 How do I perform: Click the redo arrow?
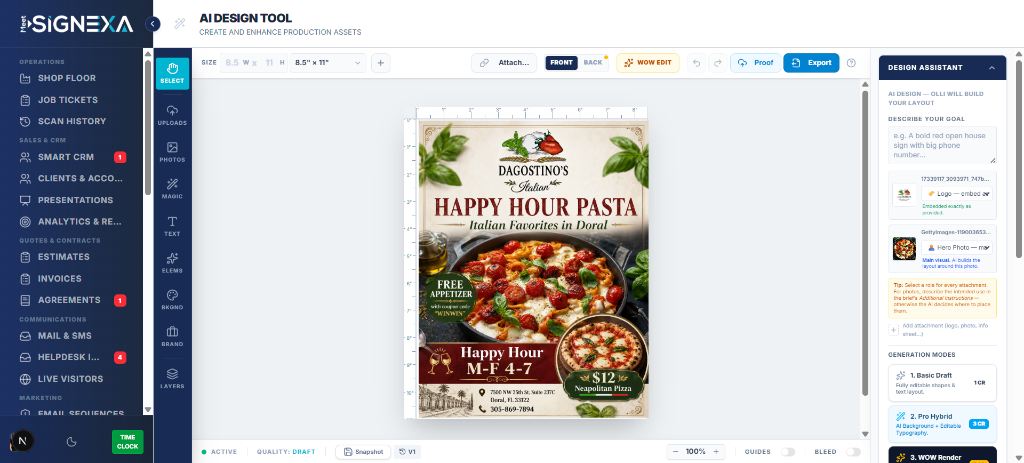pyautogui.click(x=718, y=63)
